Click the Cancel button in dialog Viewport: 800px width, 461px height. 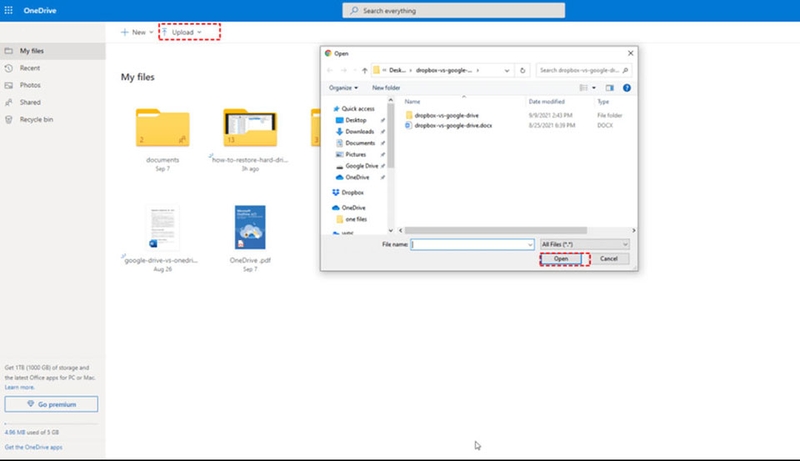(x=609, y=259)
